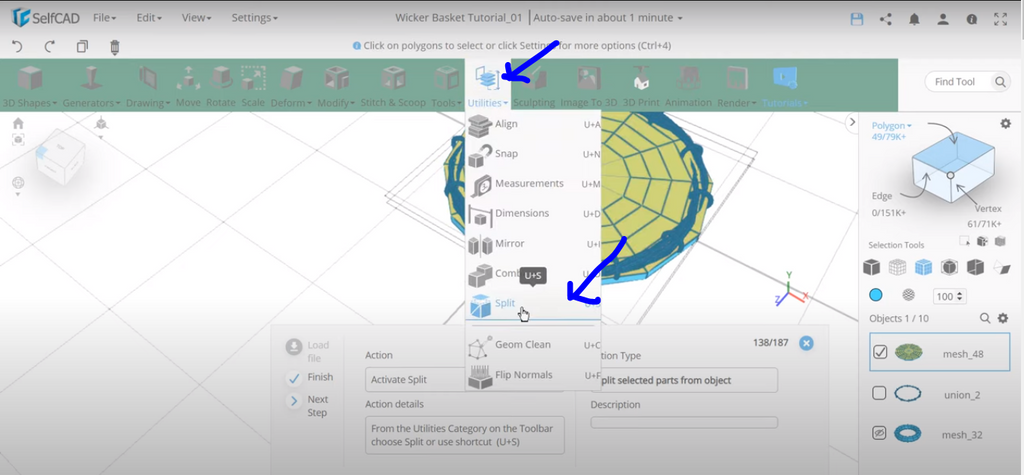Image resolution: width=1024 pixels, height=475 pixels.
Task: Choose Mirror from the Utilities menu
Action: point(533,244)
